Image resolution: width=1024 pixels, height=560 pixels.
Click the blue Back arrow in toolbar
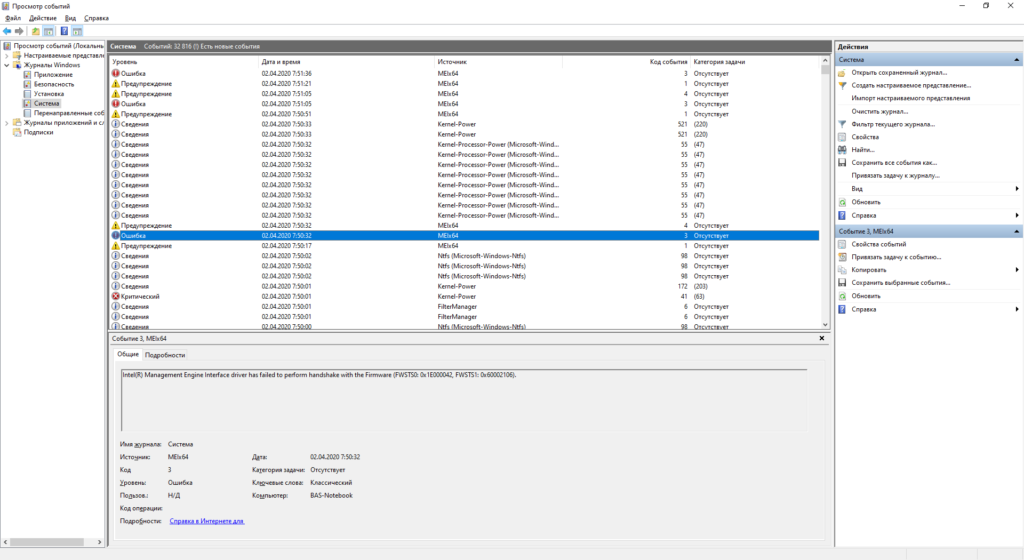click(x=7, y=31)
